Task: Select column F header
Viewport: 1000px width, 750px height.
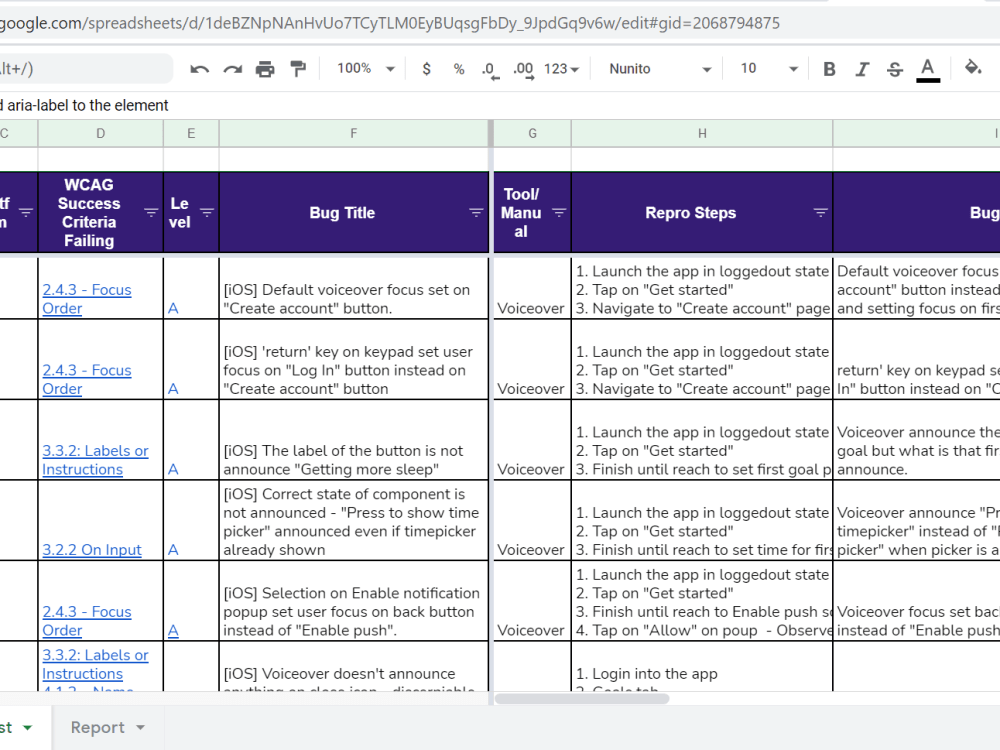Action: pyautogui.click(x=354, y=133)
